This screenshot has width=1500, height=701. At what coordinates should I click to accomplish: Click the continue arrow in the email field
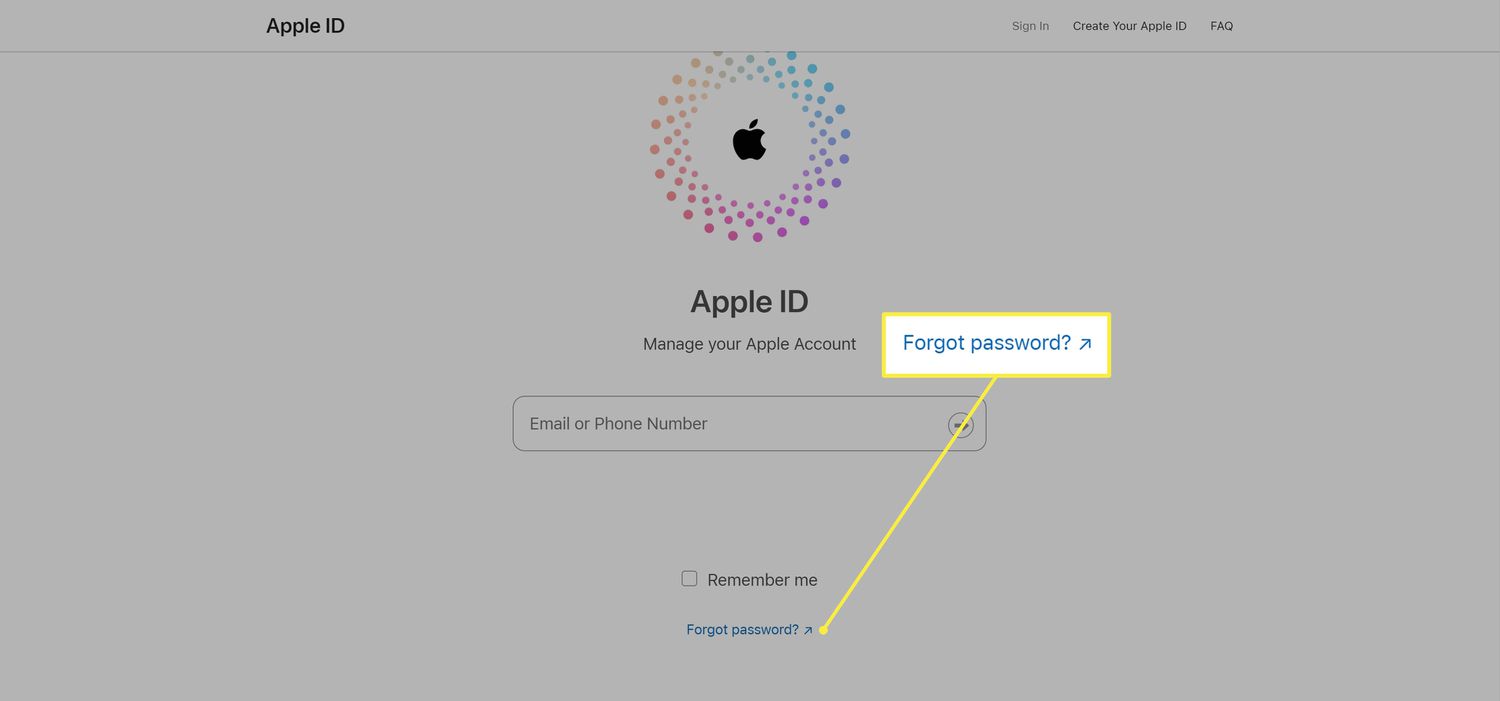[x=961, y=424]
